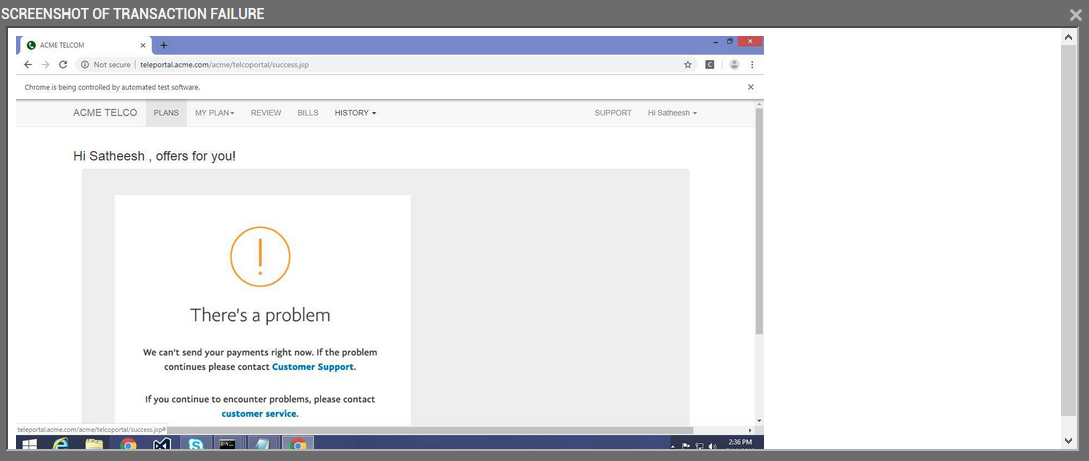Open File Explorer from taskbar

click(x=94, y=444)
